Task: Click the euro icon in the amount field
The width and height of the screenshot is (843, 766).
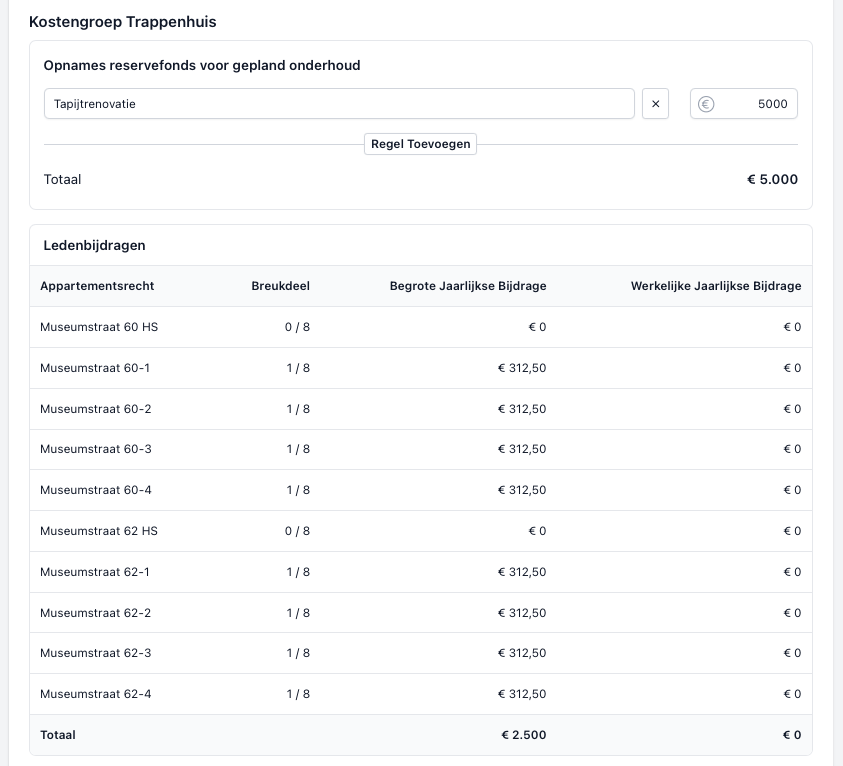Action: (706, 104)
